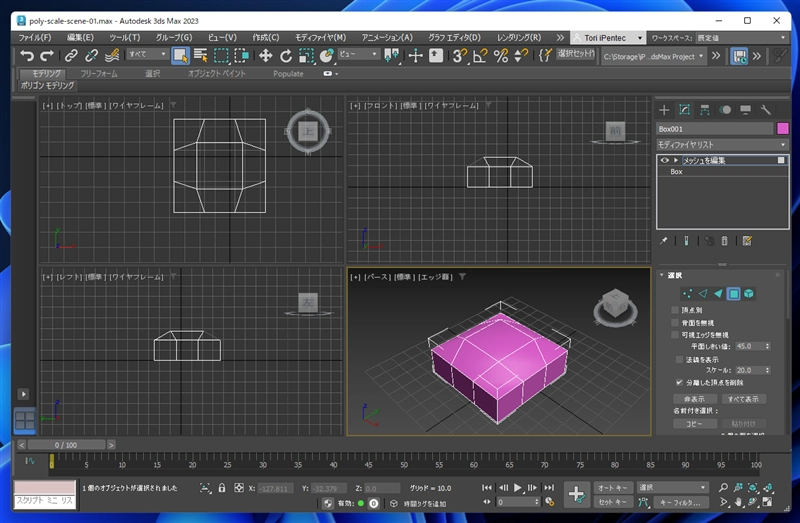The image size is (800, 523).
Task: Click the 0 / 100 time slider
Action: click(66, 445)
